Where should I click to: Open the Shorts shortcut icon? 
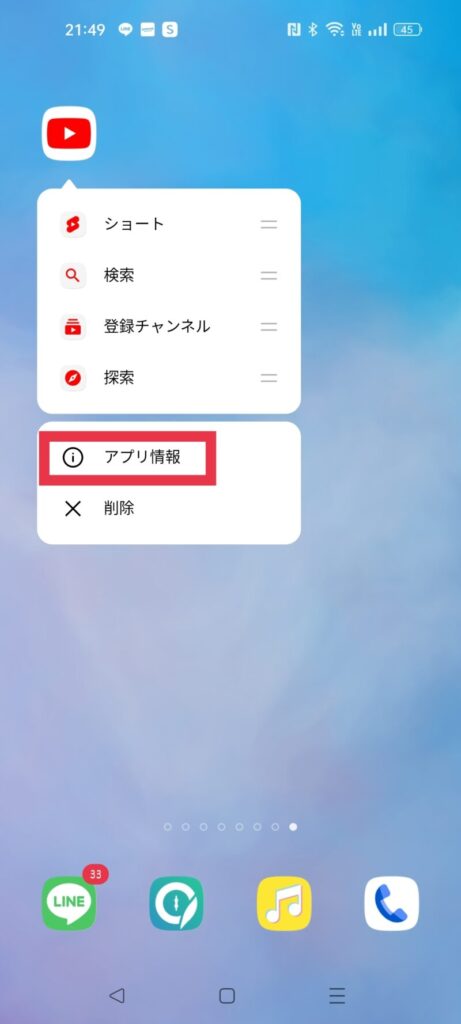pyautogui.click(x=72, y=225)
